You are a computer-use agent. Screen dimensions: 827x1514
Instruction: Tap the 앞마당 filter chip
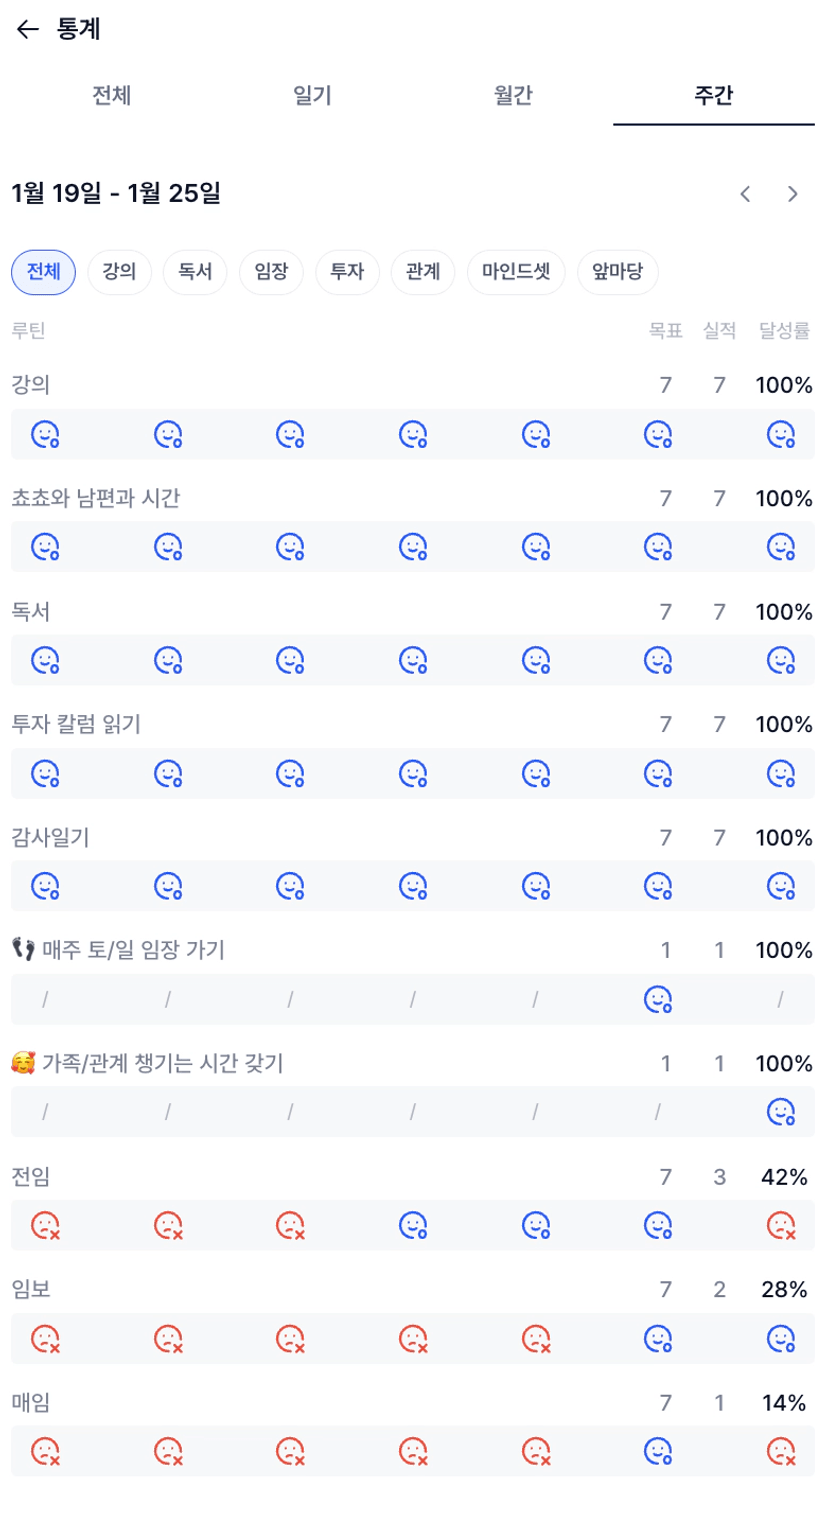pyautogui.click(x=617, y=272)
